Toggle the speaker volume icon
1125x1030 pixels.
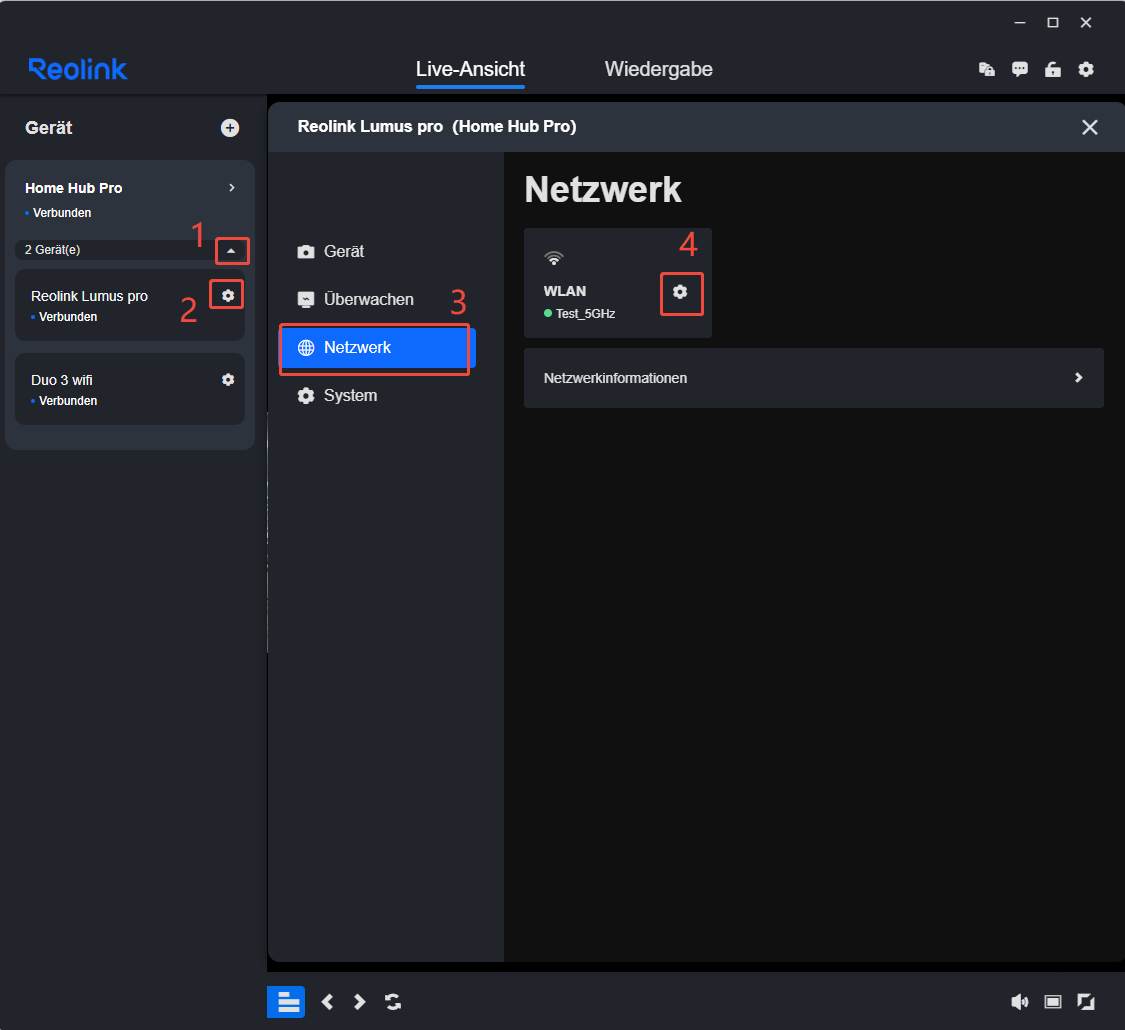(1020, 1001)
